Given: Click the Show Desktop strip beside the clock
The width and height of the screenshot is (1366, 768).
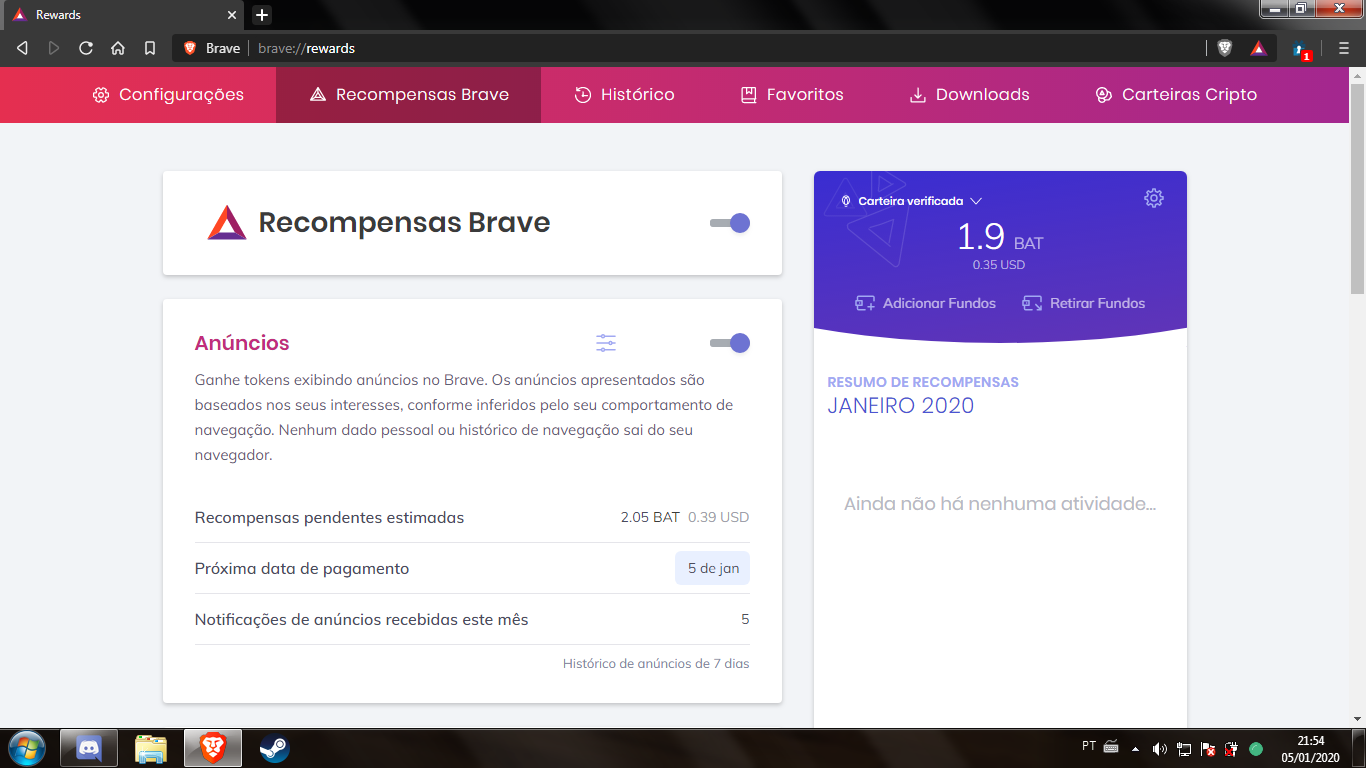Looking at the screenshot, I should click(x=1358, y=748).
